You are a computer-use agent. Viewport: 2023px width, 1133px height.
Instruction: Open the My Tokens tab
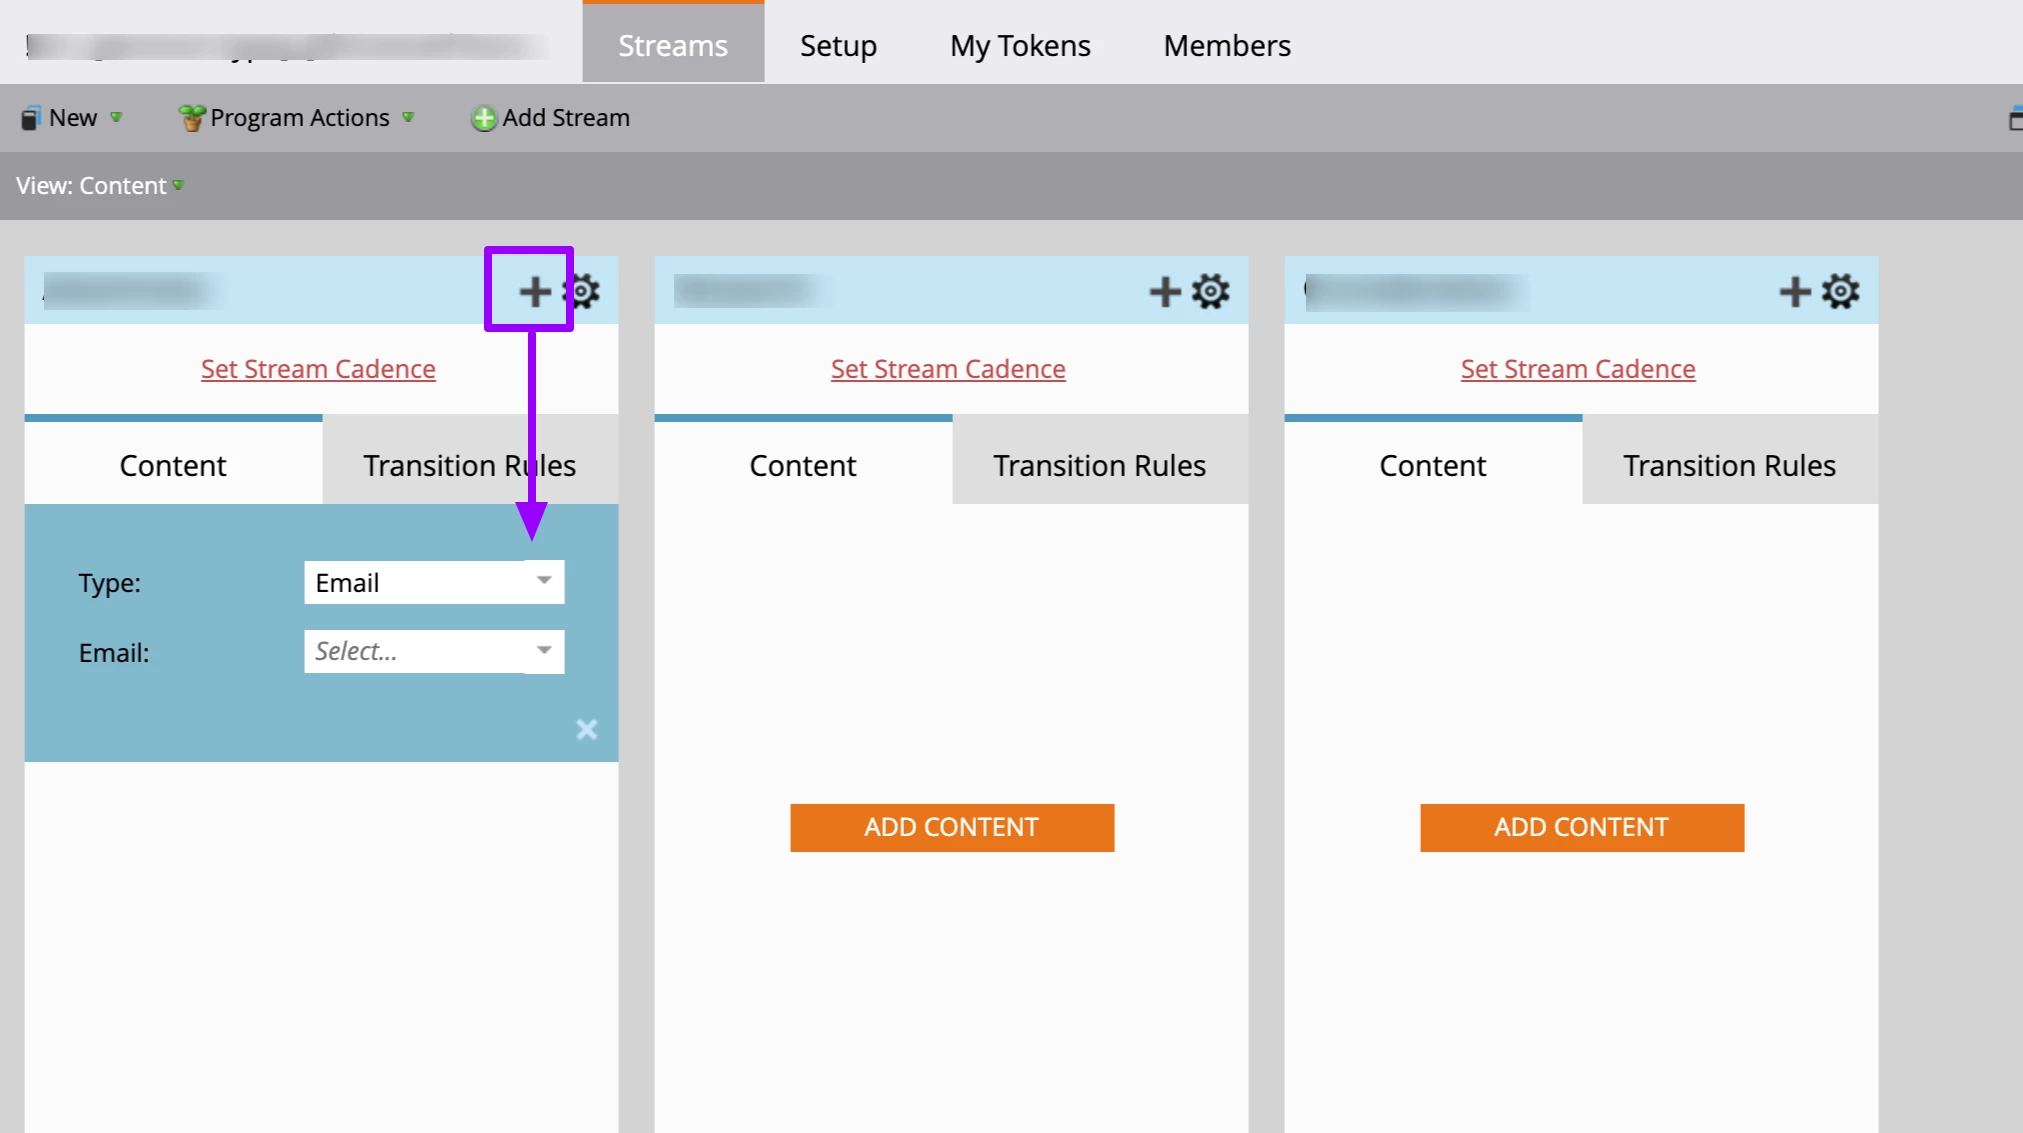tap(1020, 46)
